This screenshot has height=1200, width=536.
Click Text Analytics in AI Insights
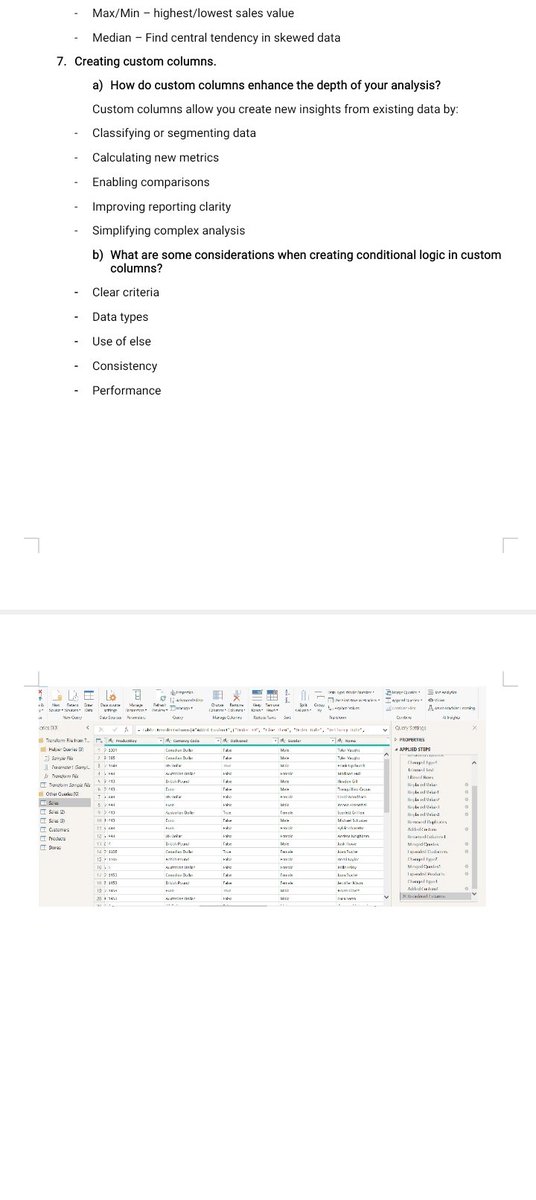click(443, 691)
